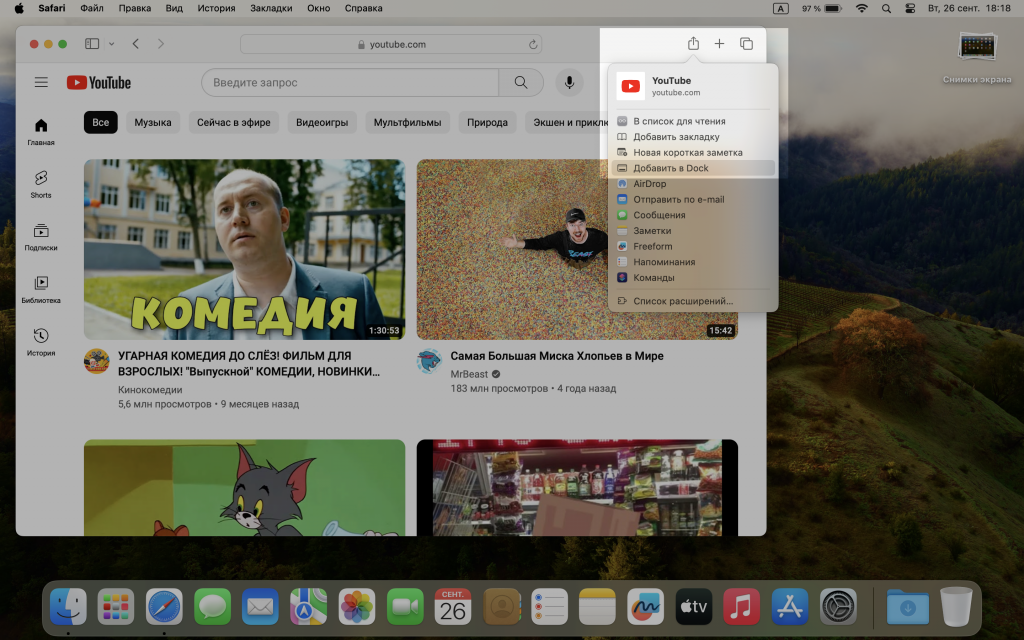
Task: Open a new tab with plus icon
Action: point(719,44)
